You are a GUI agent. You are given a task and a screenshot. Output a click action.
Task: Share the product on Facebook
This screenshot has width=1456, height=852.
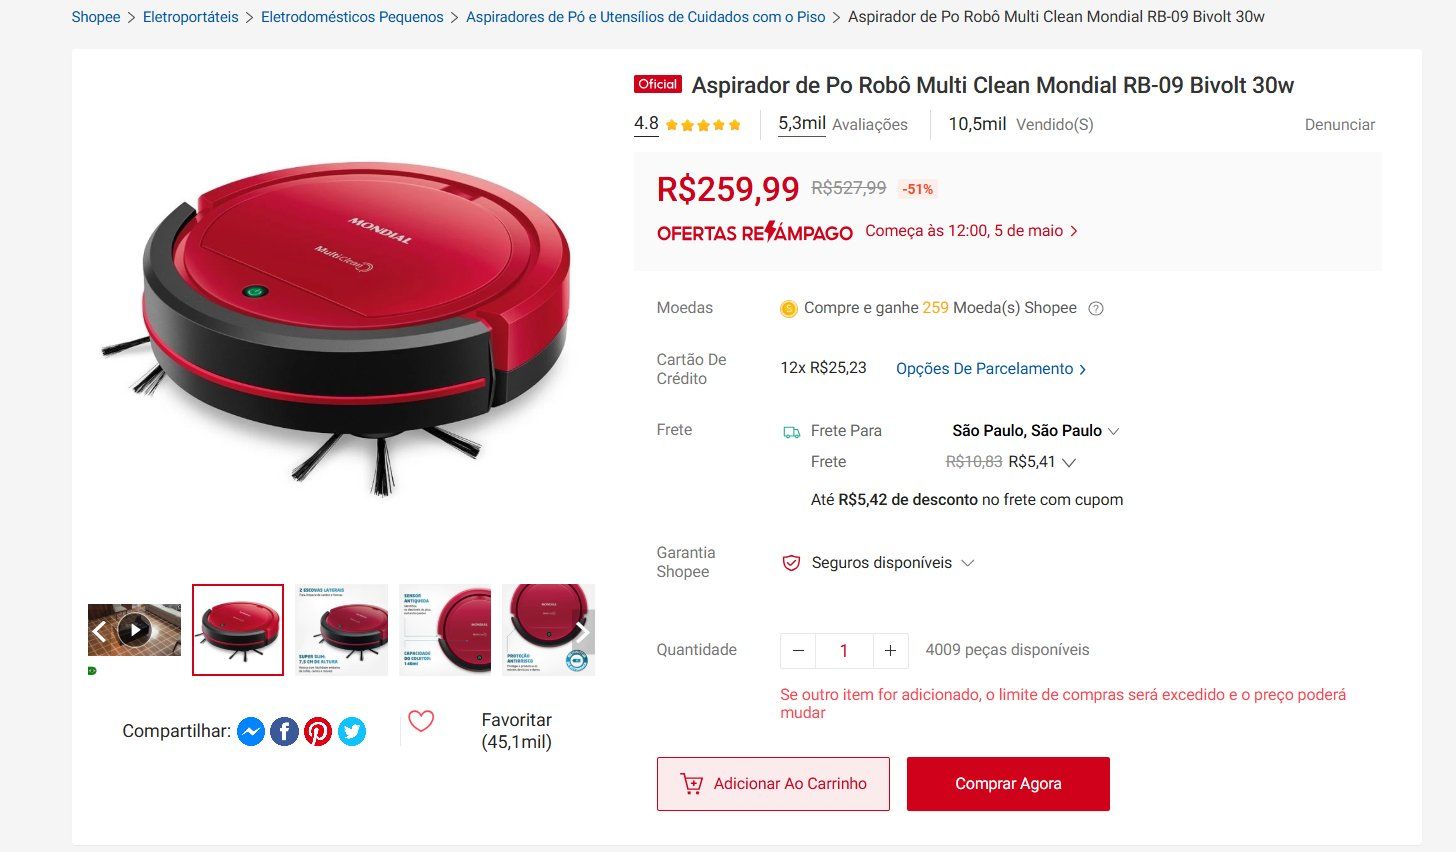pos(284,732)
